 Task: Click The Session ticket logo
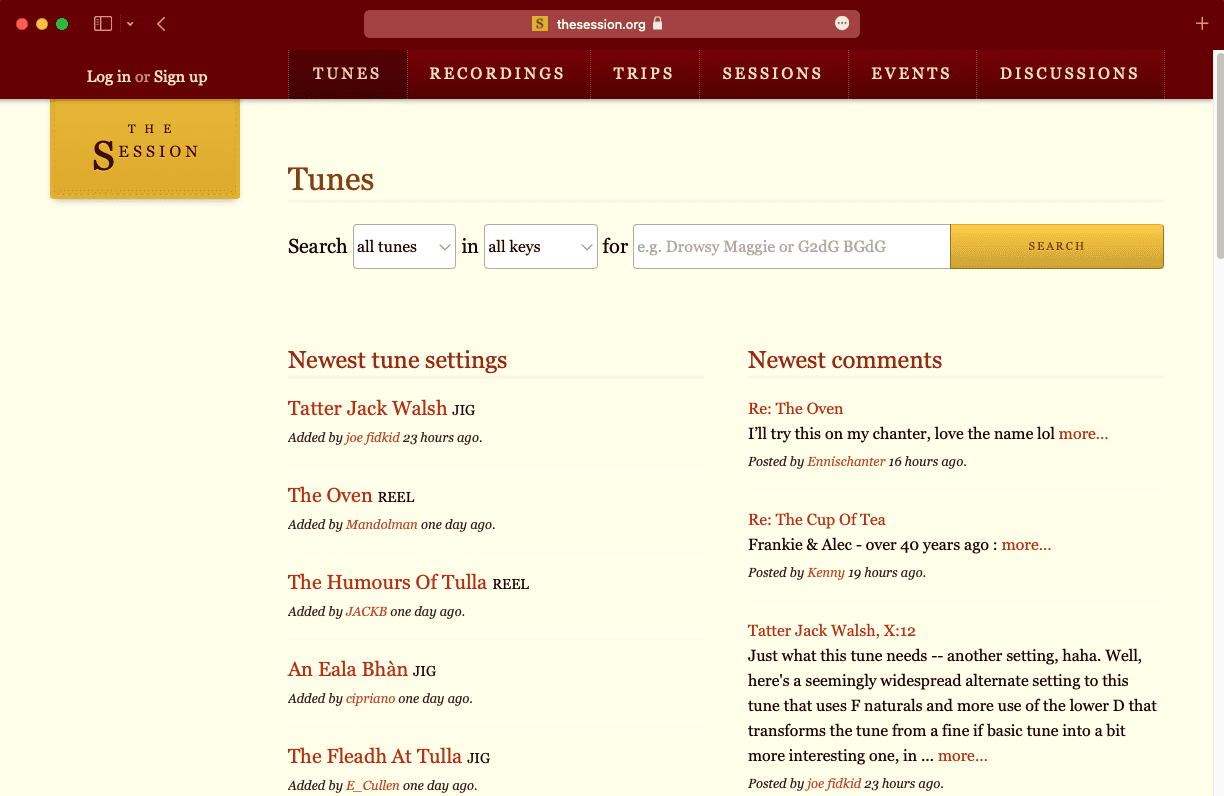tap(144, 148)
